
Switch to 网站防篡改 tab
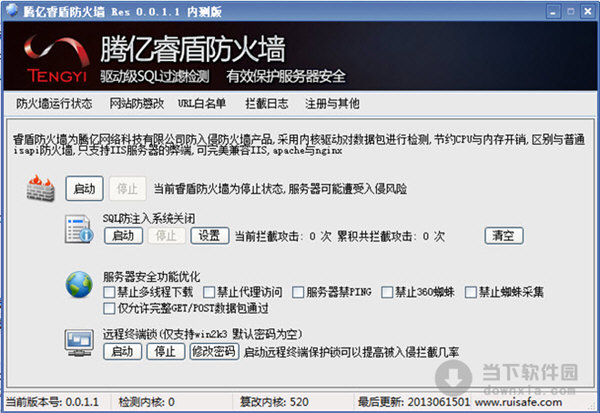[x=137, y=103]
